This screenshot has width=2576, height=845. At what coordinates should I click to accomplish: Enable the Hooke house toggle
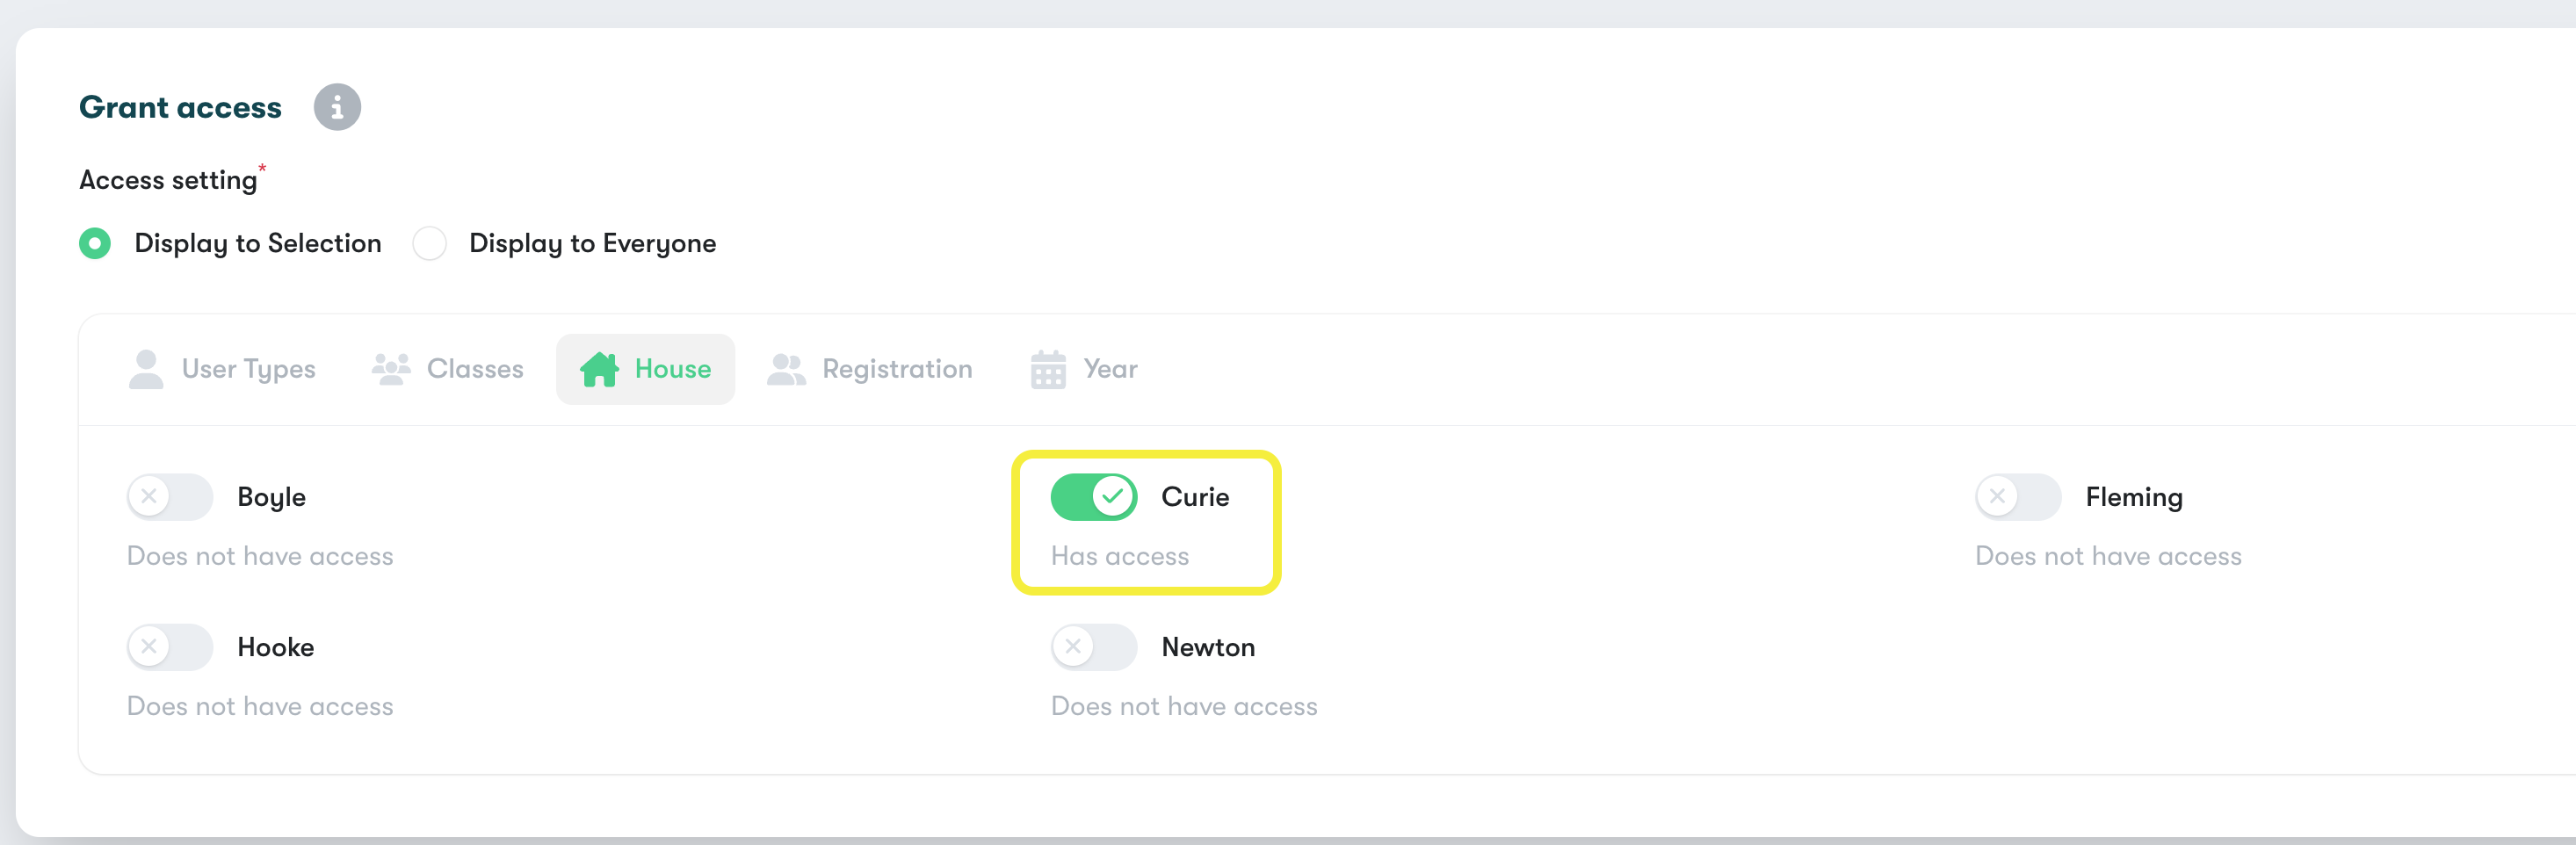[170, 647]
